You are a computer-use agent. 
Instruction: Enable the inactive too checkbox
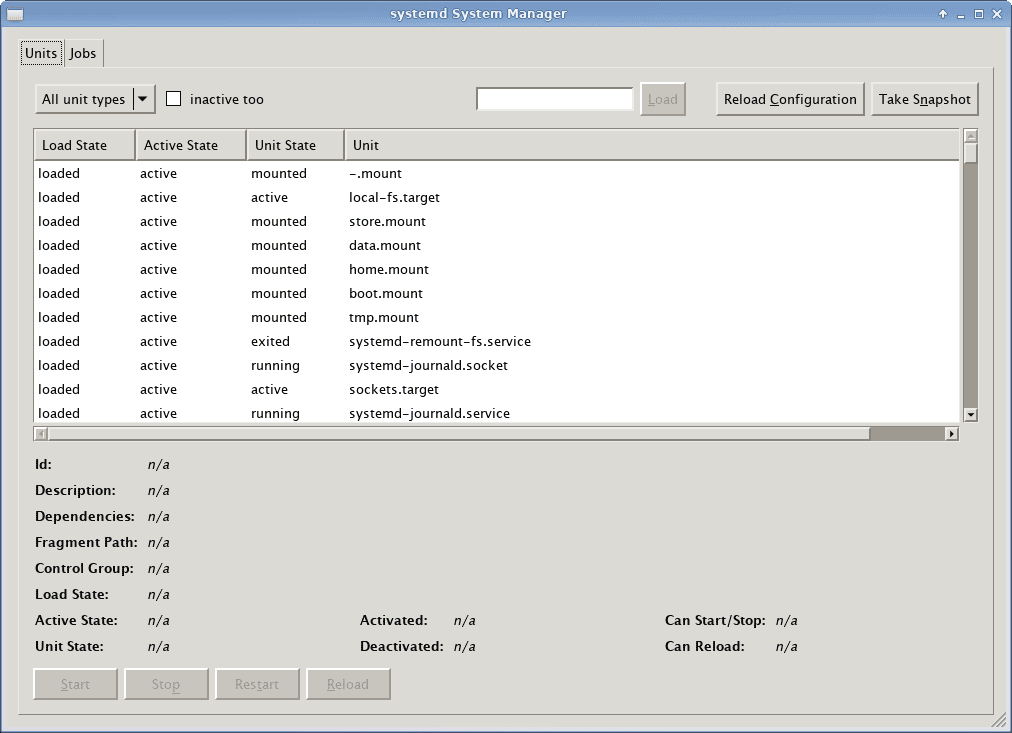tap(174, 99)
